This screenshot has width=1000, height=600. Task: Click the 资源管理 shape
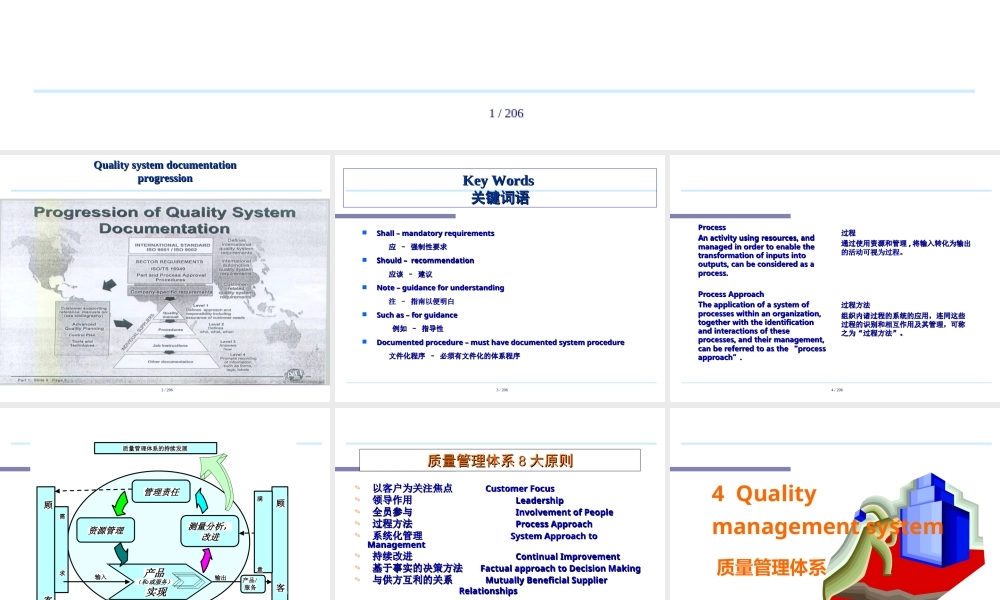[x=106, y=530]
